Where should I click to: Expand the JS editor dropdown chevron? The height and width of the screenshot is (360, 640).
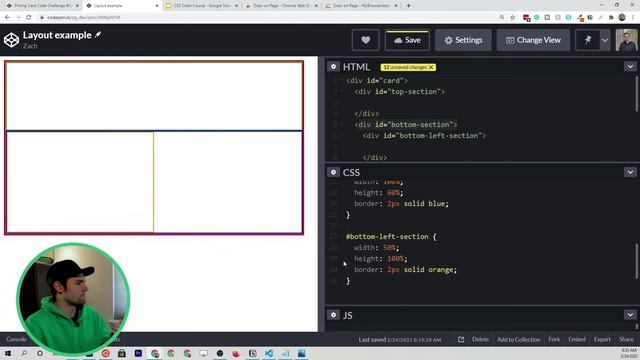point(630,315)
